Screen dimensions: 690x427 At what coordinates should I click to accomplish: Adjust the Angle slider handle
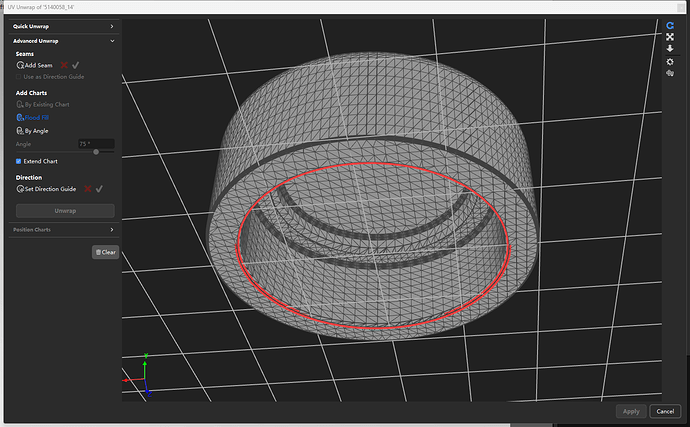coord(96,152)
